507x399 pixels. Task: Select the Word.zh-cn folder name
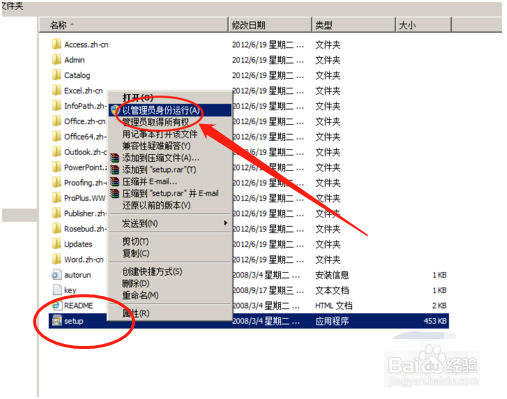84,259
